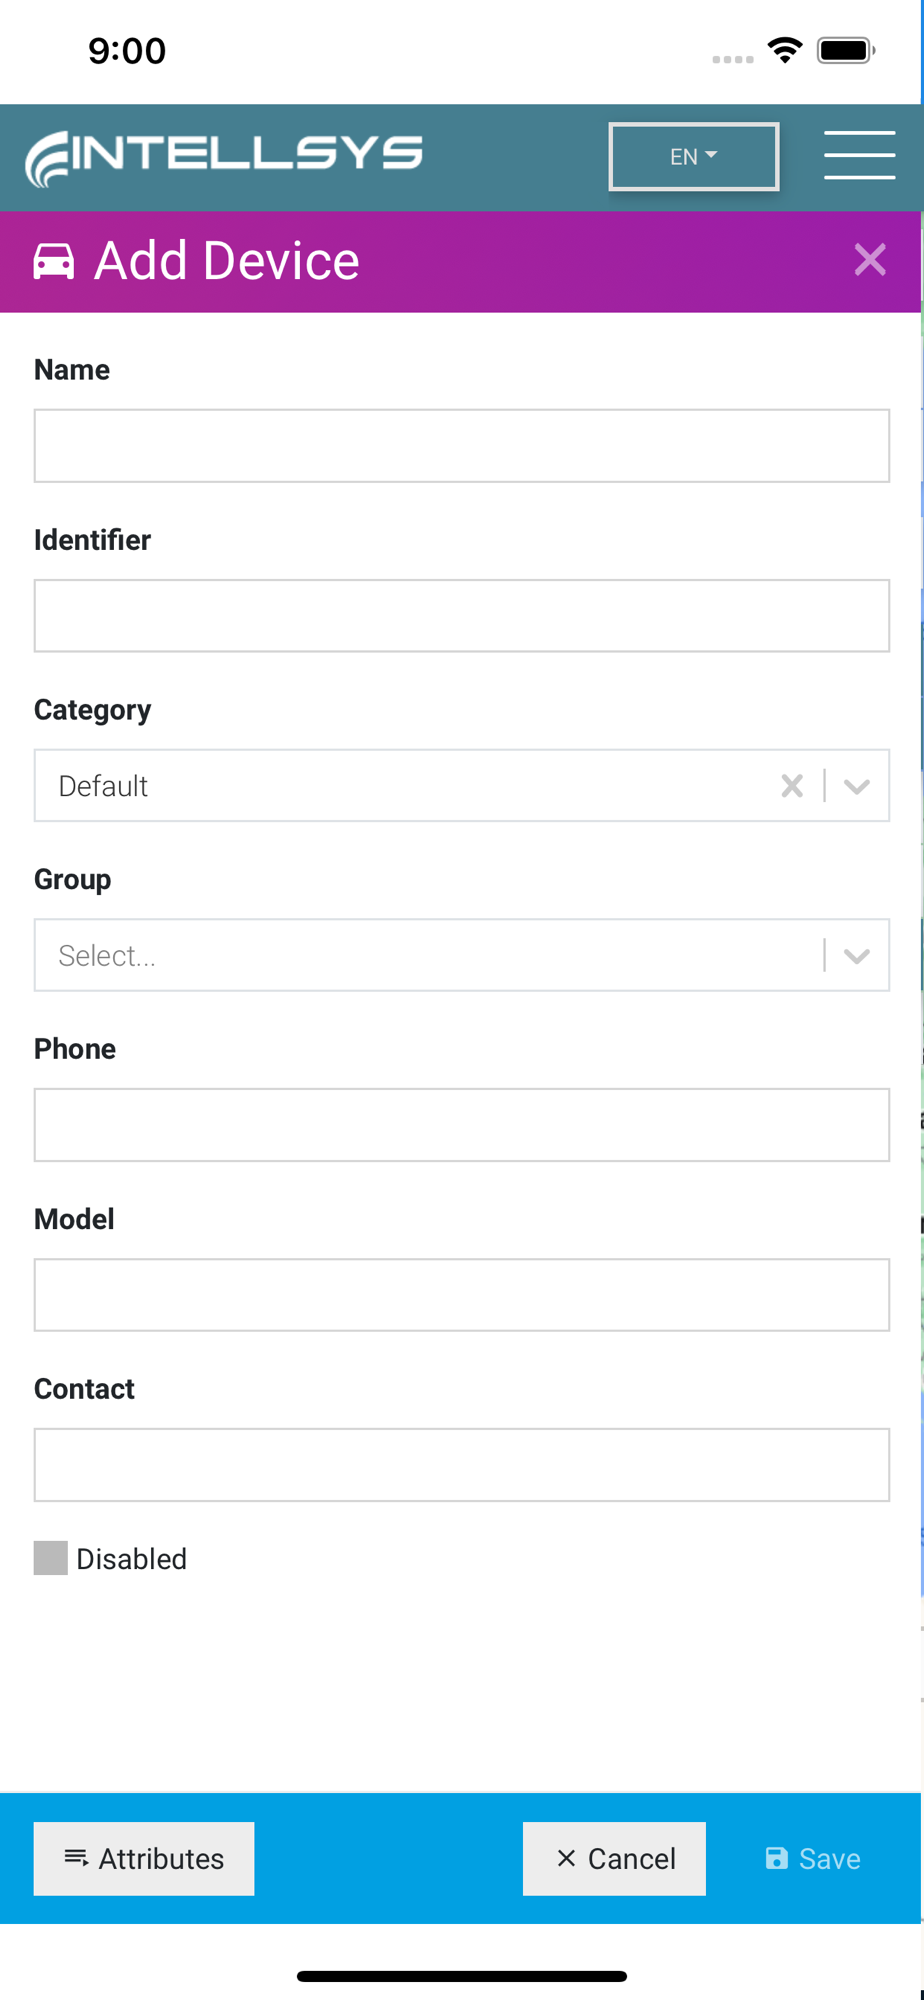Tap the Intellsys logo
This screenshot has width=924, height=2000.
[224, 157]
